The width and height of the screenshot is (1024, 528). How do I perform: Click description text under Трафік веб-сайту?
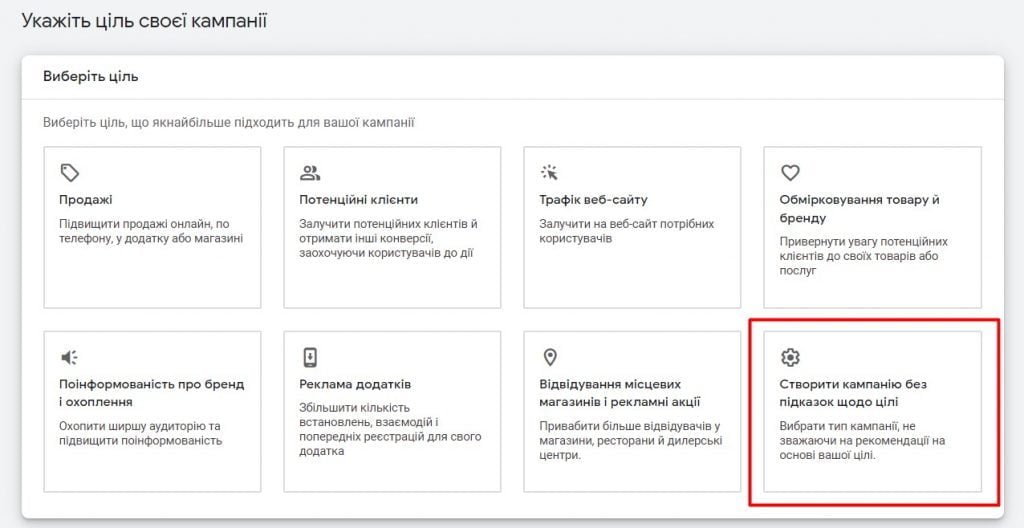click(627, 231)
